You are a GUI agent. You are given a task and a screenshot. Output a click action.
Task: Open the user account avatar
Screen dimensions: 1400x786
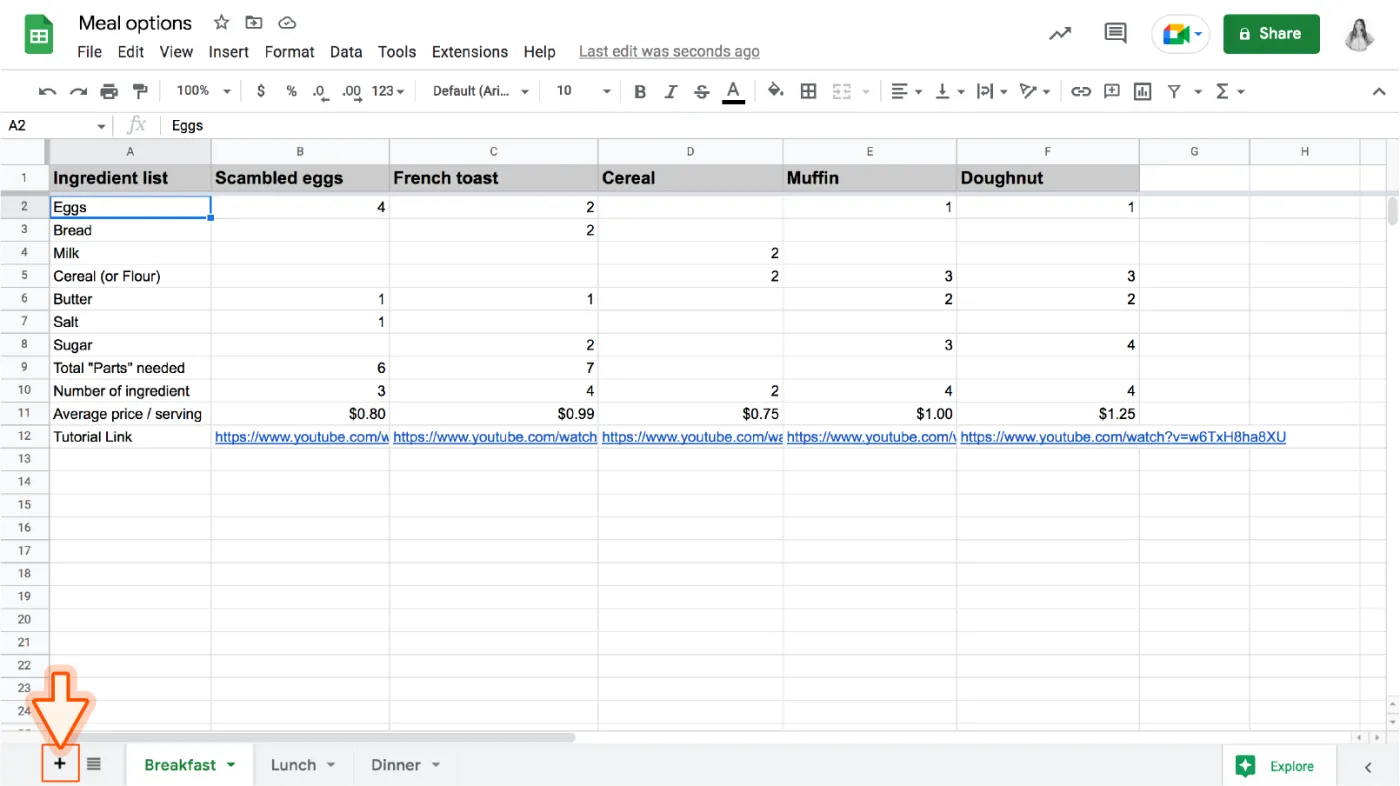pos(1359,34)
